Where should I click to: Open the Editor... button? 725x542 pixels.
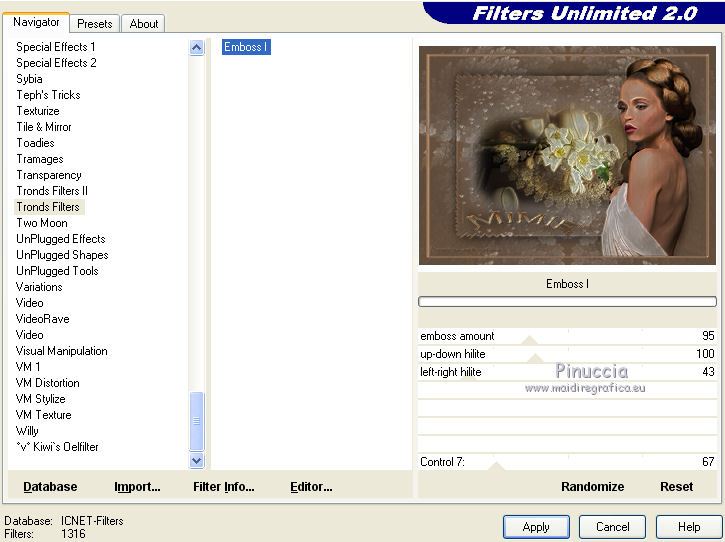(311, 487)
